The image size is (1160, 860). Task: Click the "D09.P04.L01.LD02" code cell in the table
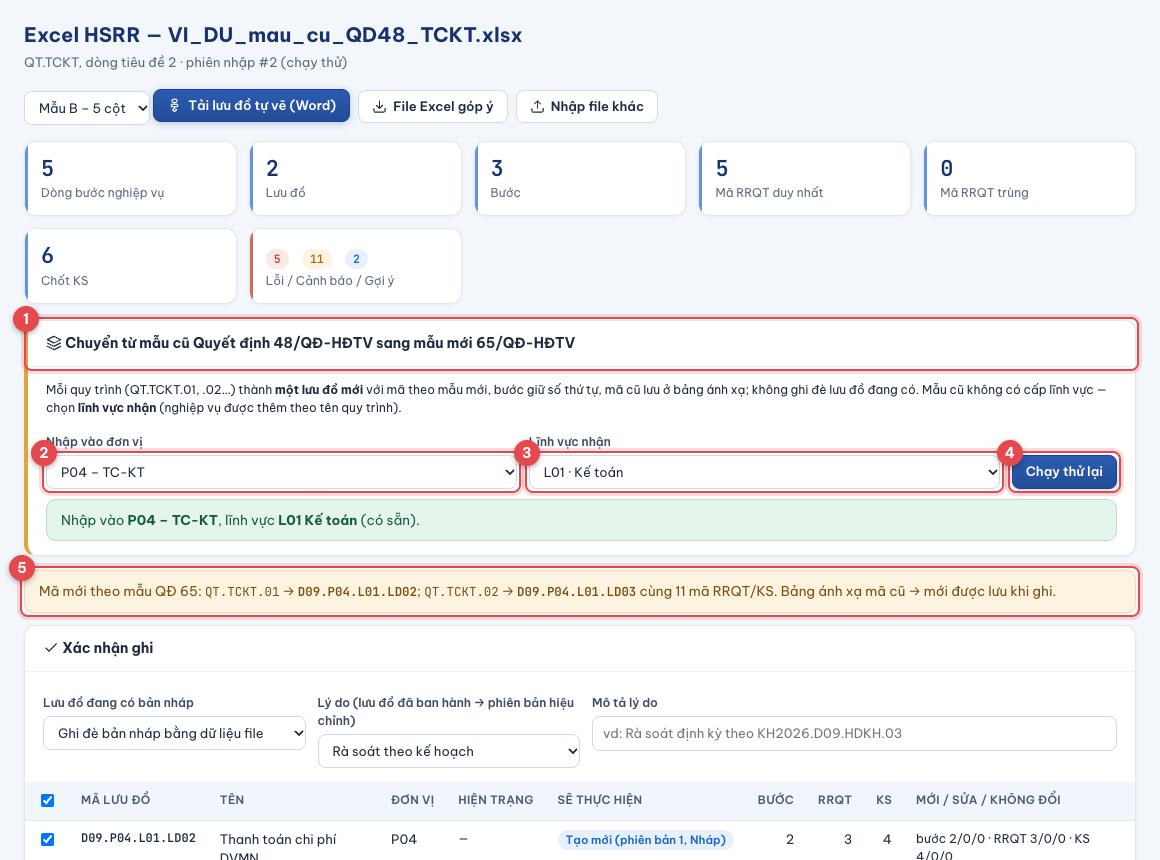tap(138, 838)
